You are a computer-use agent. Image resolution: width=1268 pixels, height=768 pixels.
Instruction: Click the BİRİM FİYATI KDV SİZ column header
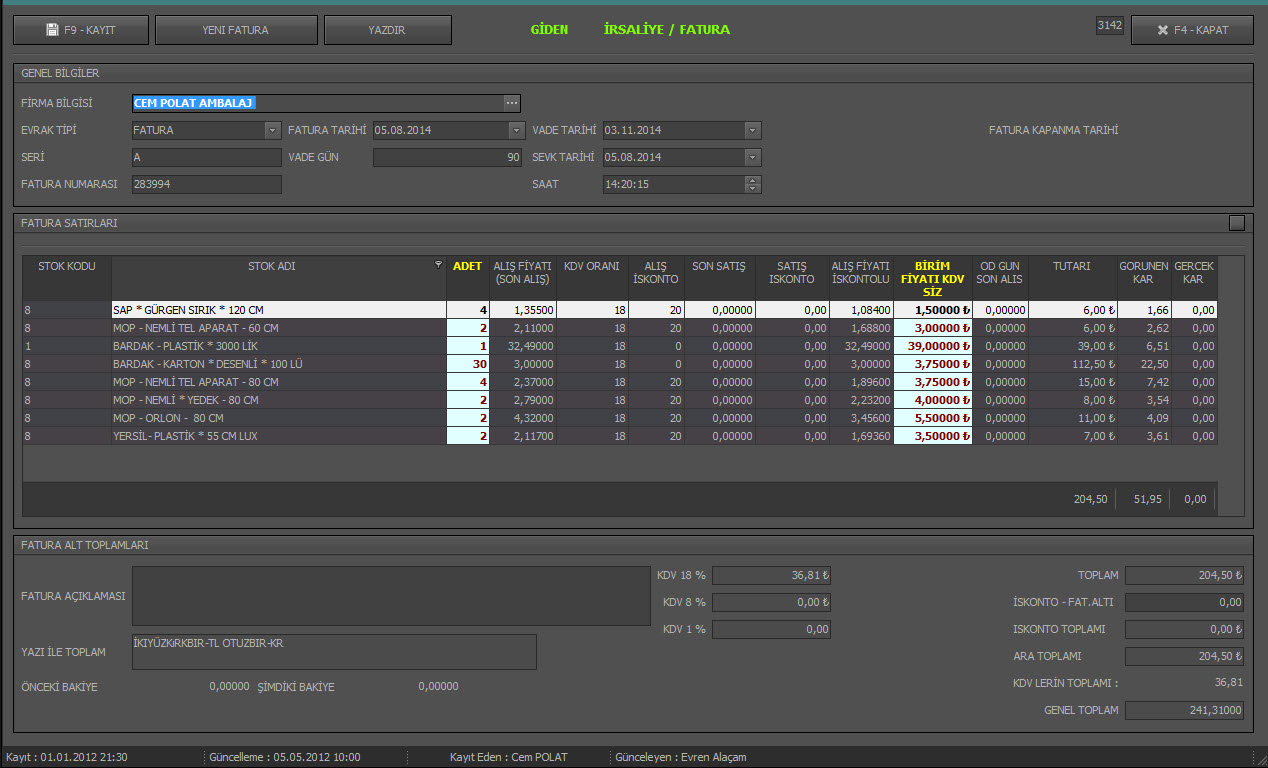pos(933,278)
